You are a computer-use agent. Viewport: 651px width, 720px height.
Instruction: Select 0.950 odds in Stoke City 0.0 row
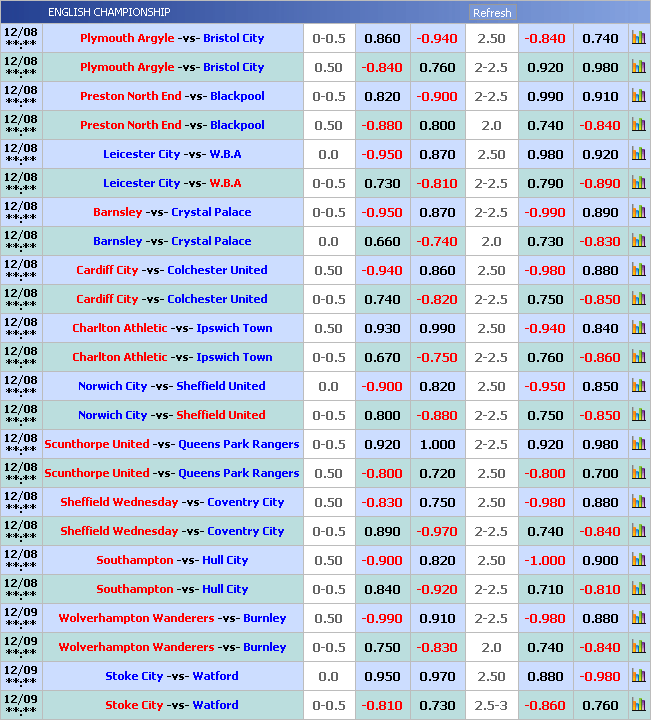coord(382,677)
